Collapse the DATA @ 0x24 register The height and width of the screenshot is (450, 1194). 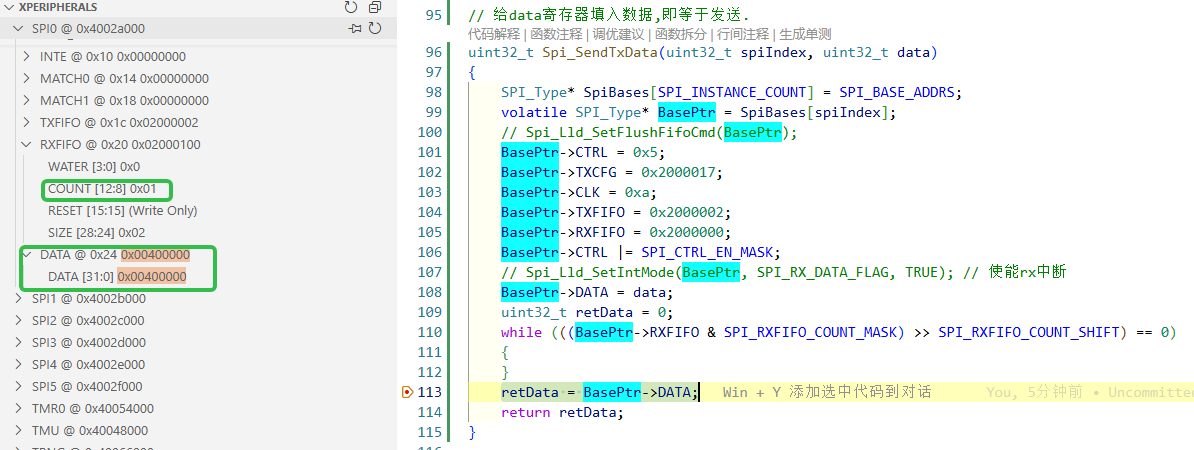click(27, 254)
